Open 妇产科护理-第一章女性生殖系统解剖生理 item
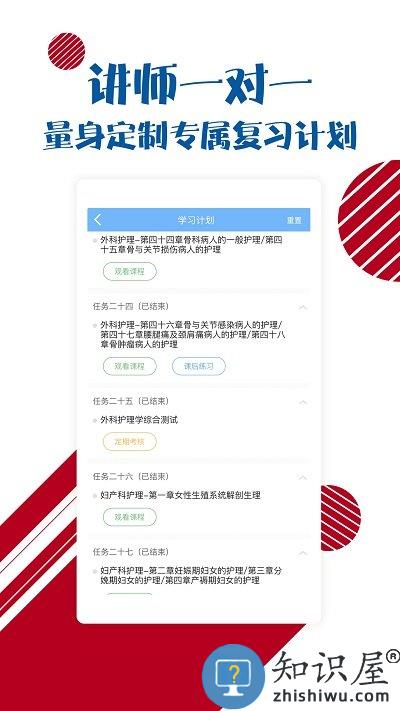400x711 pixels. 180,496
